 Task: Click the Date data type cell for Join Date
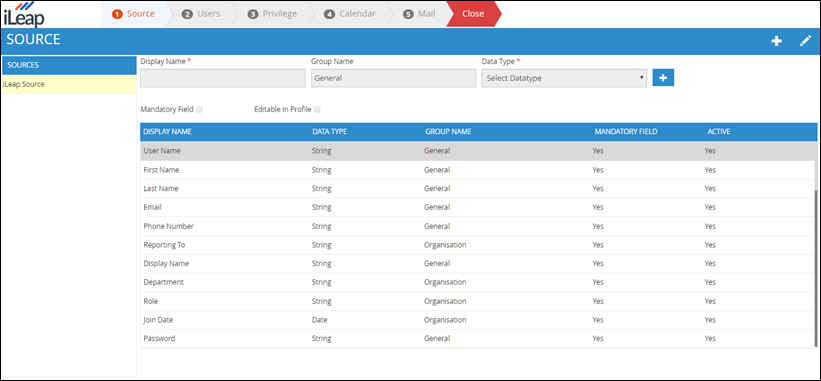pos(319,320)
